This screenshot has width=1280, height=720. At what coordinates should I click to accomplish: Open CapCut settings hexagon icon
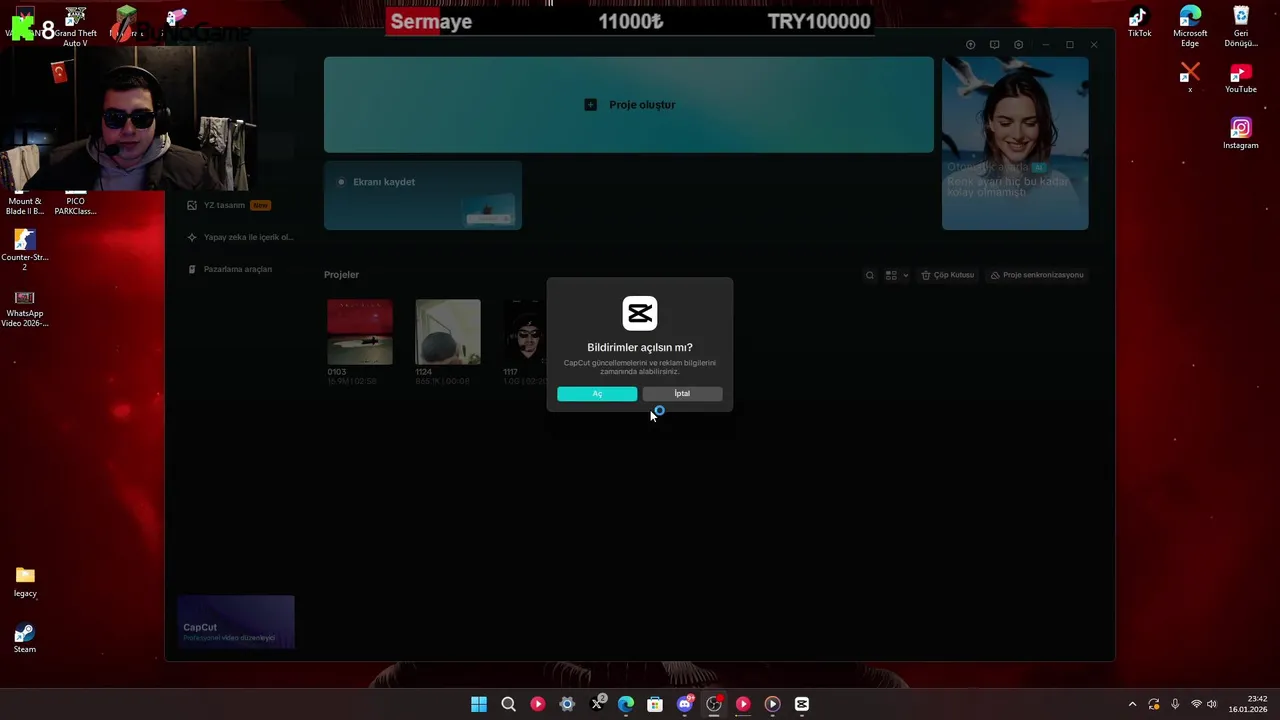tap(1018, 45)
